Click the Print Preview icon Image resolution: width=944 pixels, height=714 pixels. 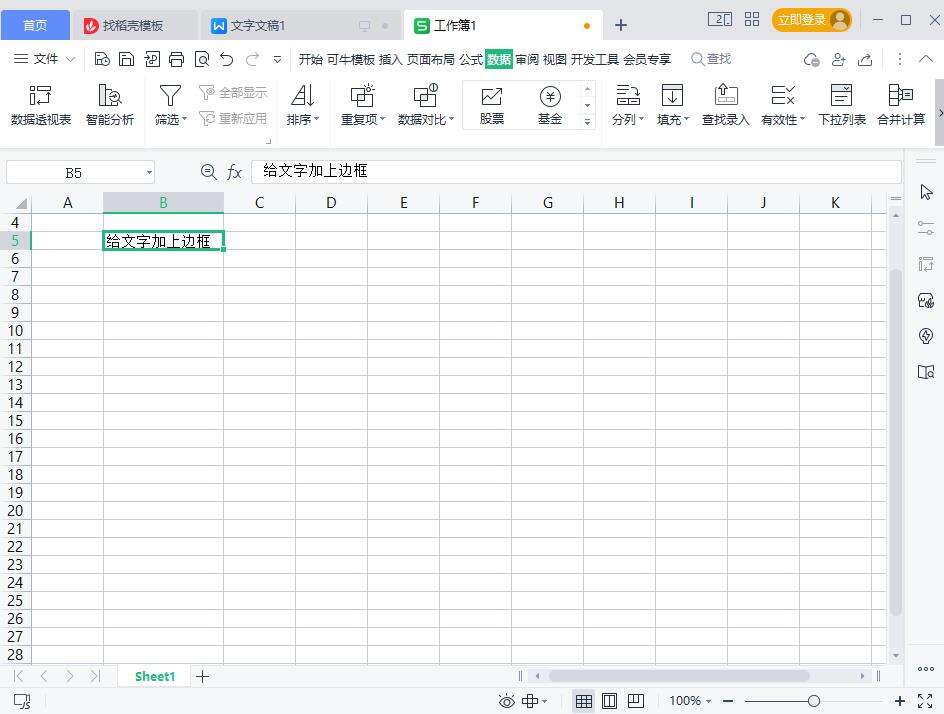click(202, 59)
